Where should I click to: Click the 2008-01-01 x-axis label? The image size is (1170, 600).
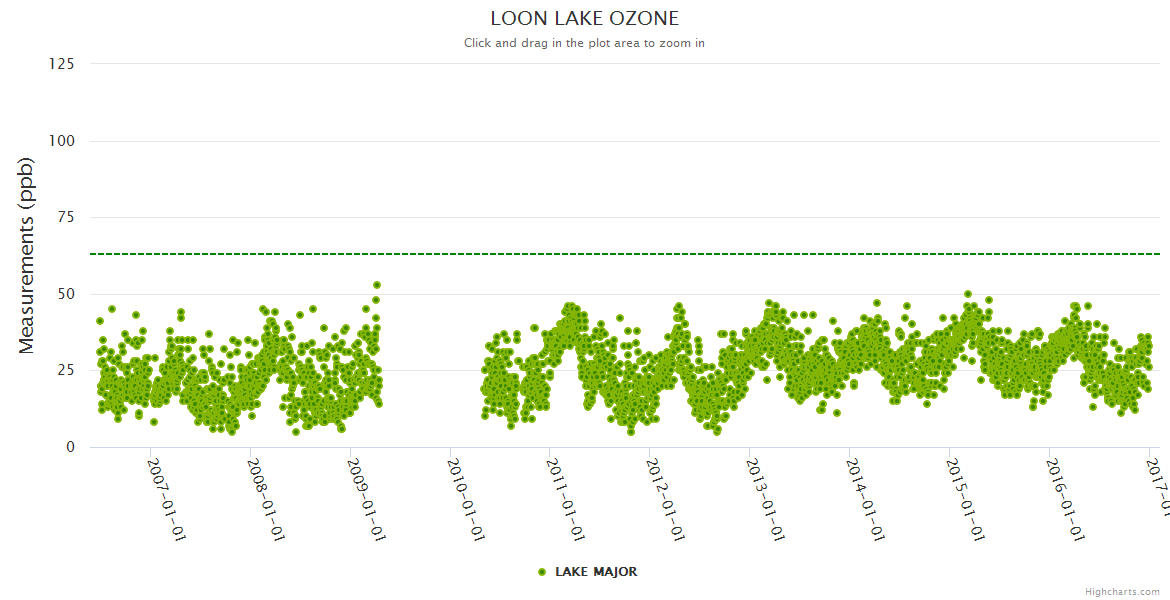tap(267, 498)
